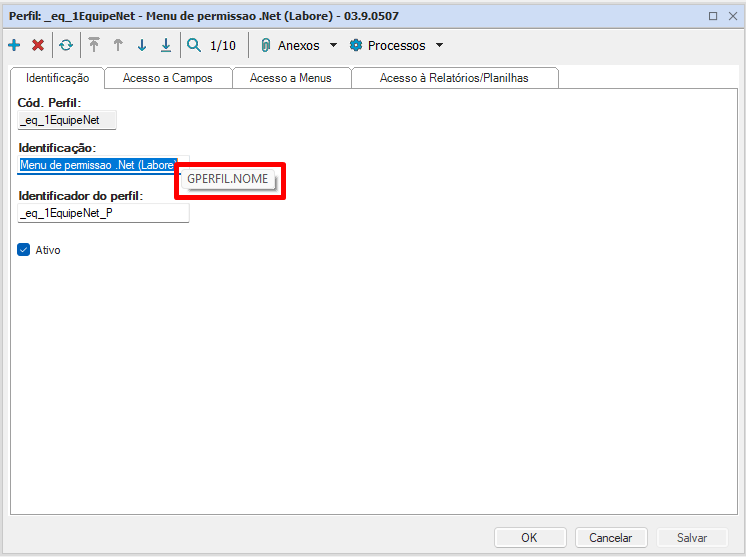Go to previous record up arrow
The width and height of the screenshot is (746, 557).
tap(118, 45)
